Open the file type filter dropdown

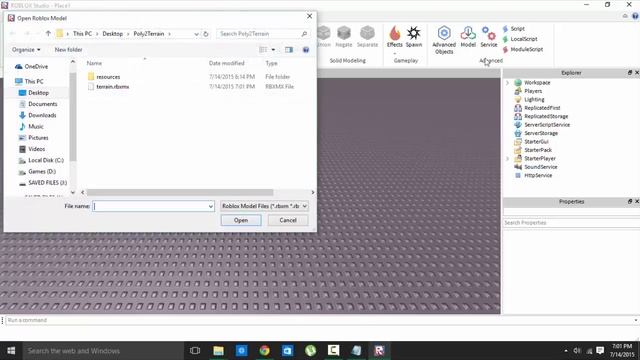pos(264,206)
